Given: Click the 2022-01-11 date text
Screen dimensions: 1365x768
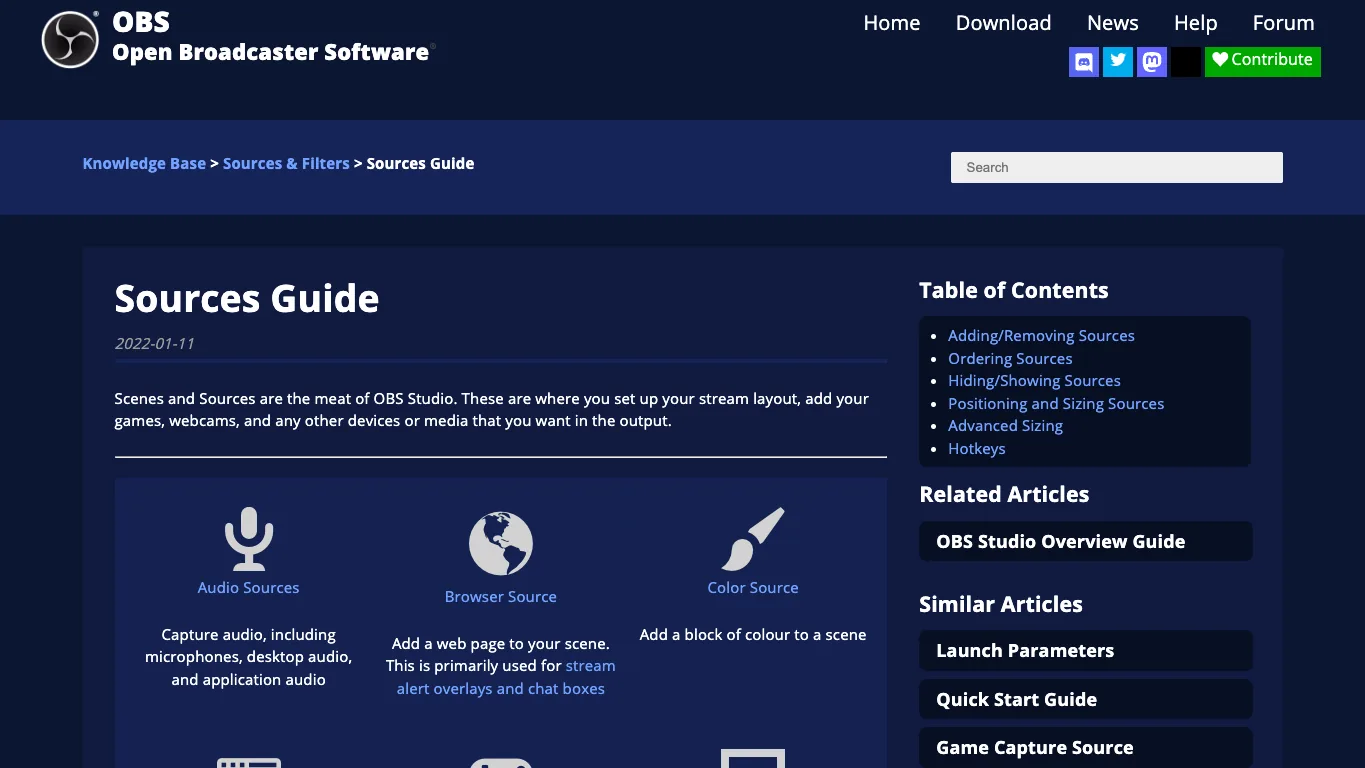Looking at the screenshot, I should coord(154,343).
